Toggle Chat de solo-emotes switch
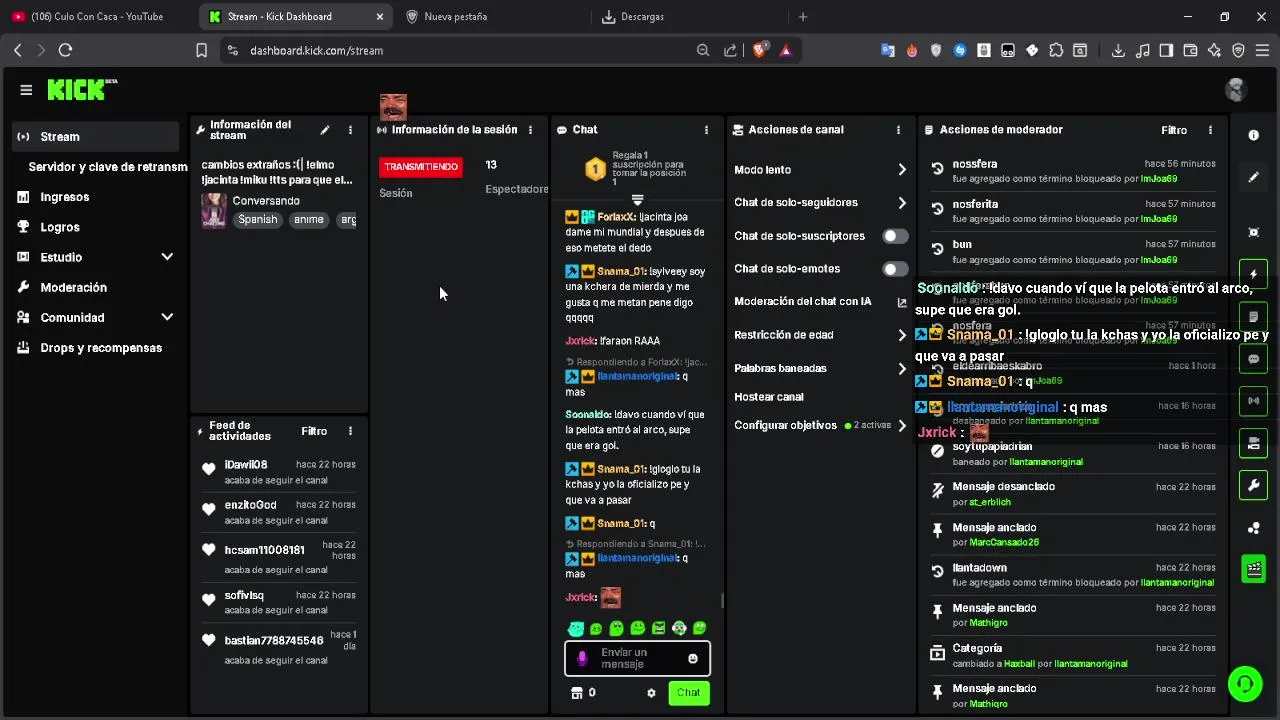Image resolution: width=1280 pixels, height=720 pixels. (895, 269)
